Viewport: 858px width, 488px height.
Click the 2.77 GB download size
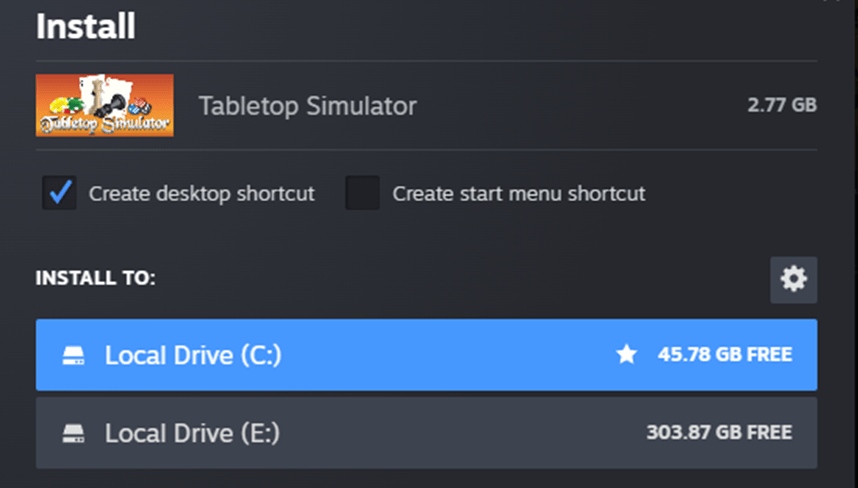click(783, 105)
